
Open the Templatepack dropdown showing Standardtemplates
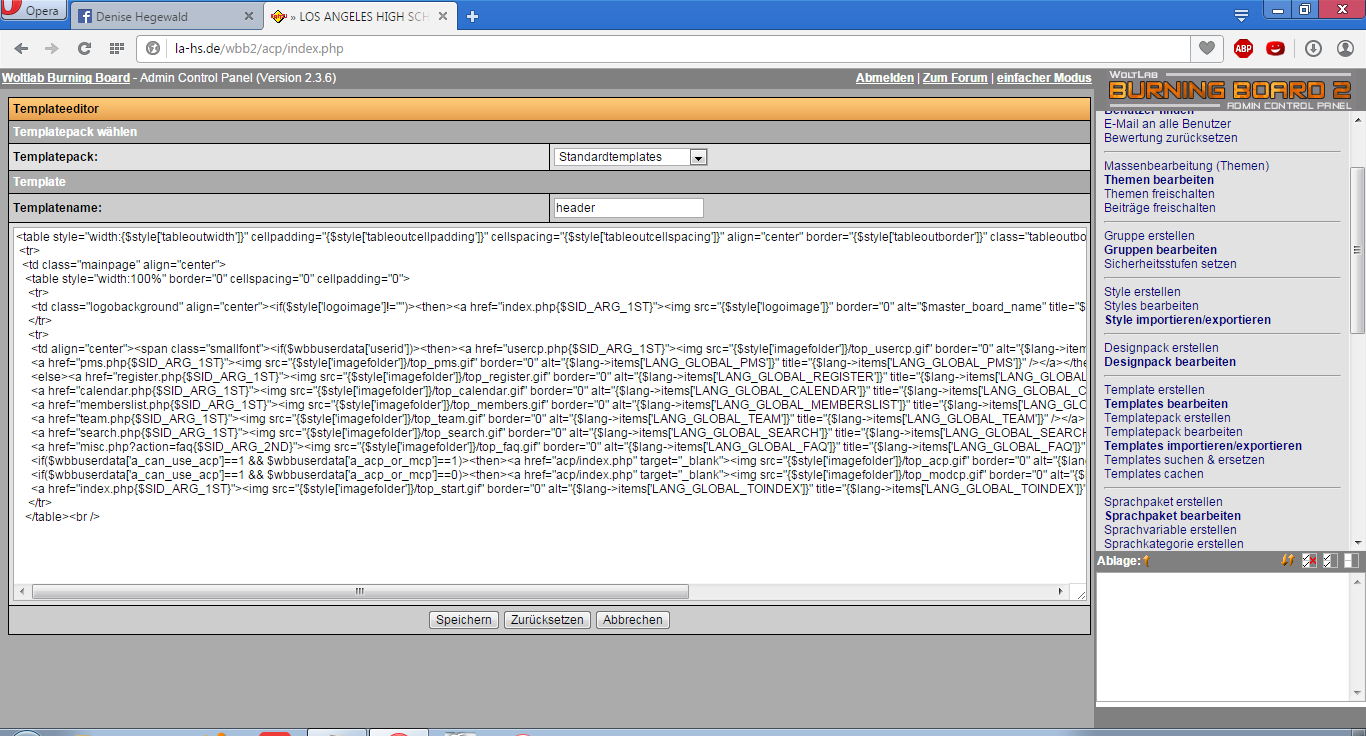(x=630, y=157)
